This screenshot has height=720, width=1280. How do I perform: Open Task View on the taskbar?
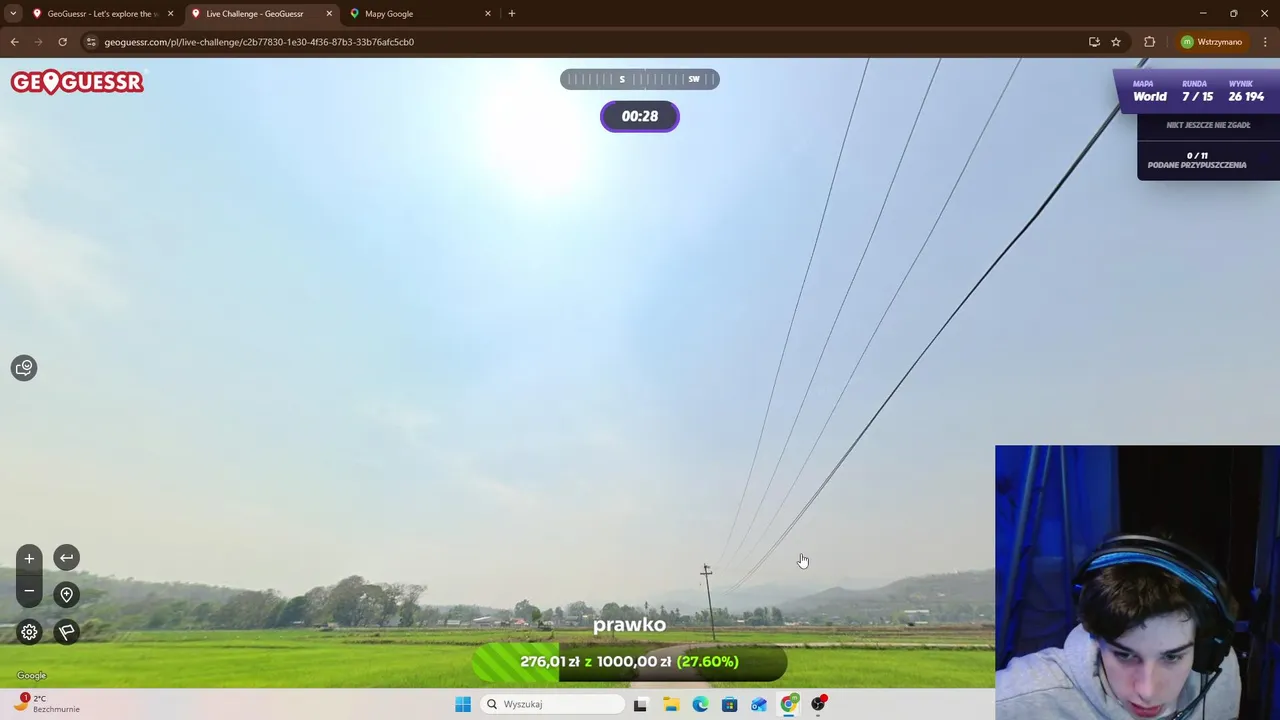click(640, 704)
